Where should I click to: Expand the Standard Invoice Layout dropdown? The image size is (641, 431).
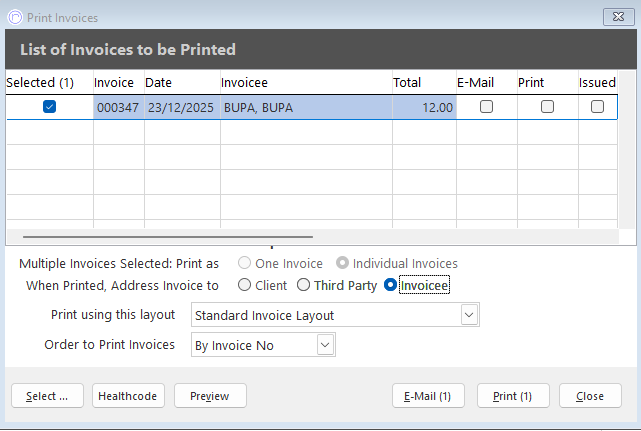click(469, 315)
